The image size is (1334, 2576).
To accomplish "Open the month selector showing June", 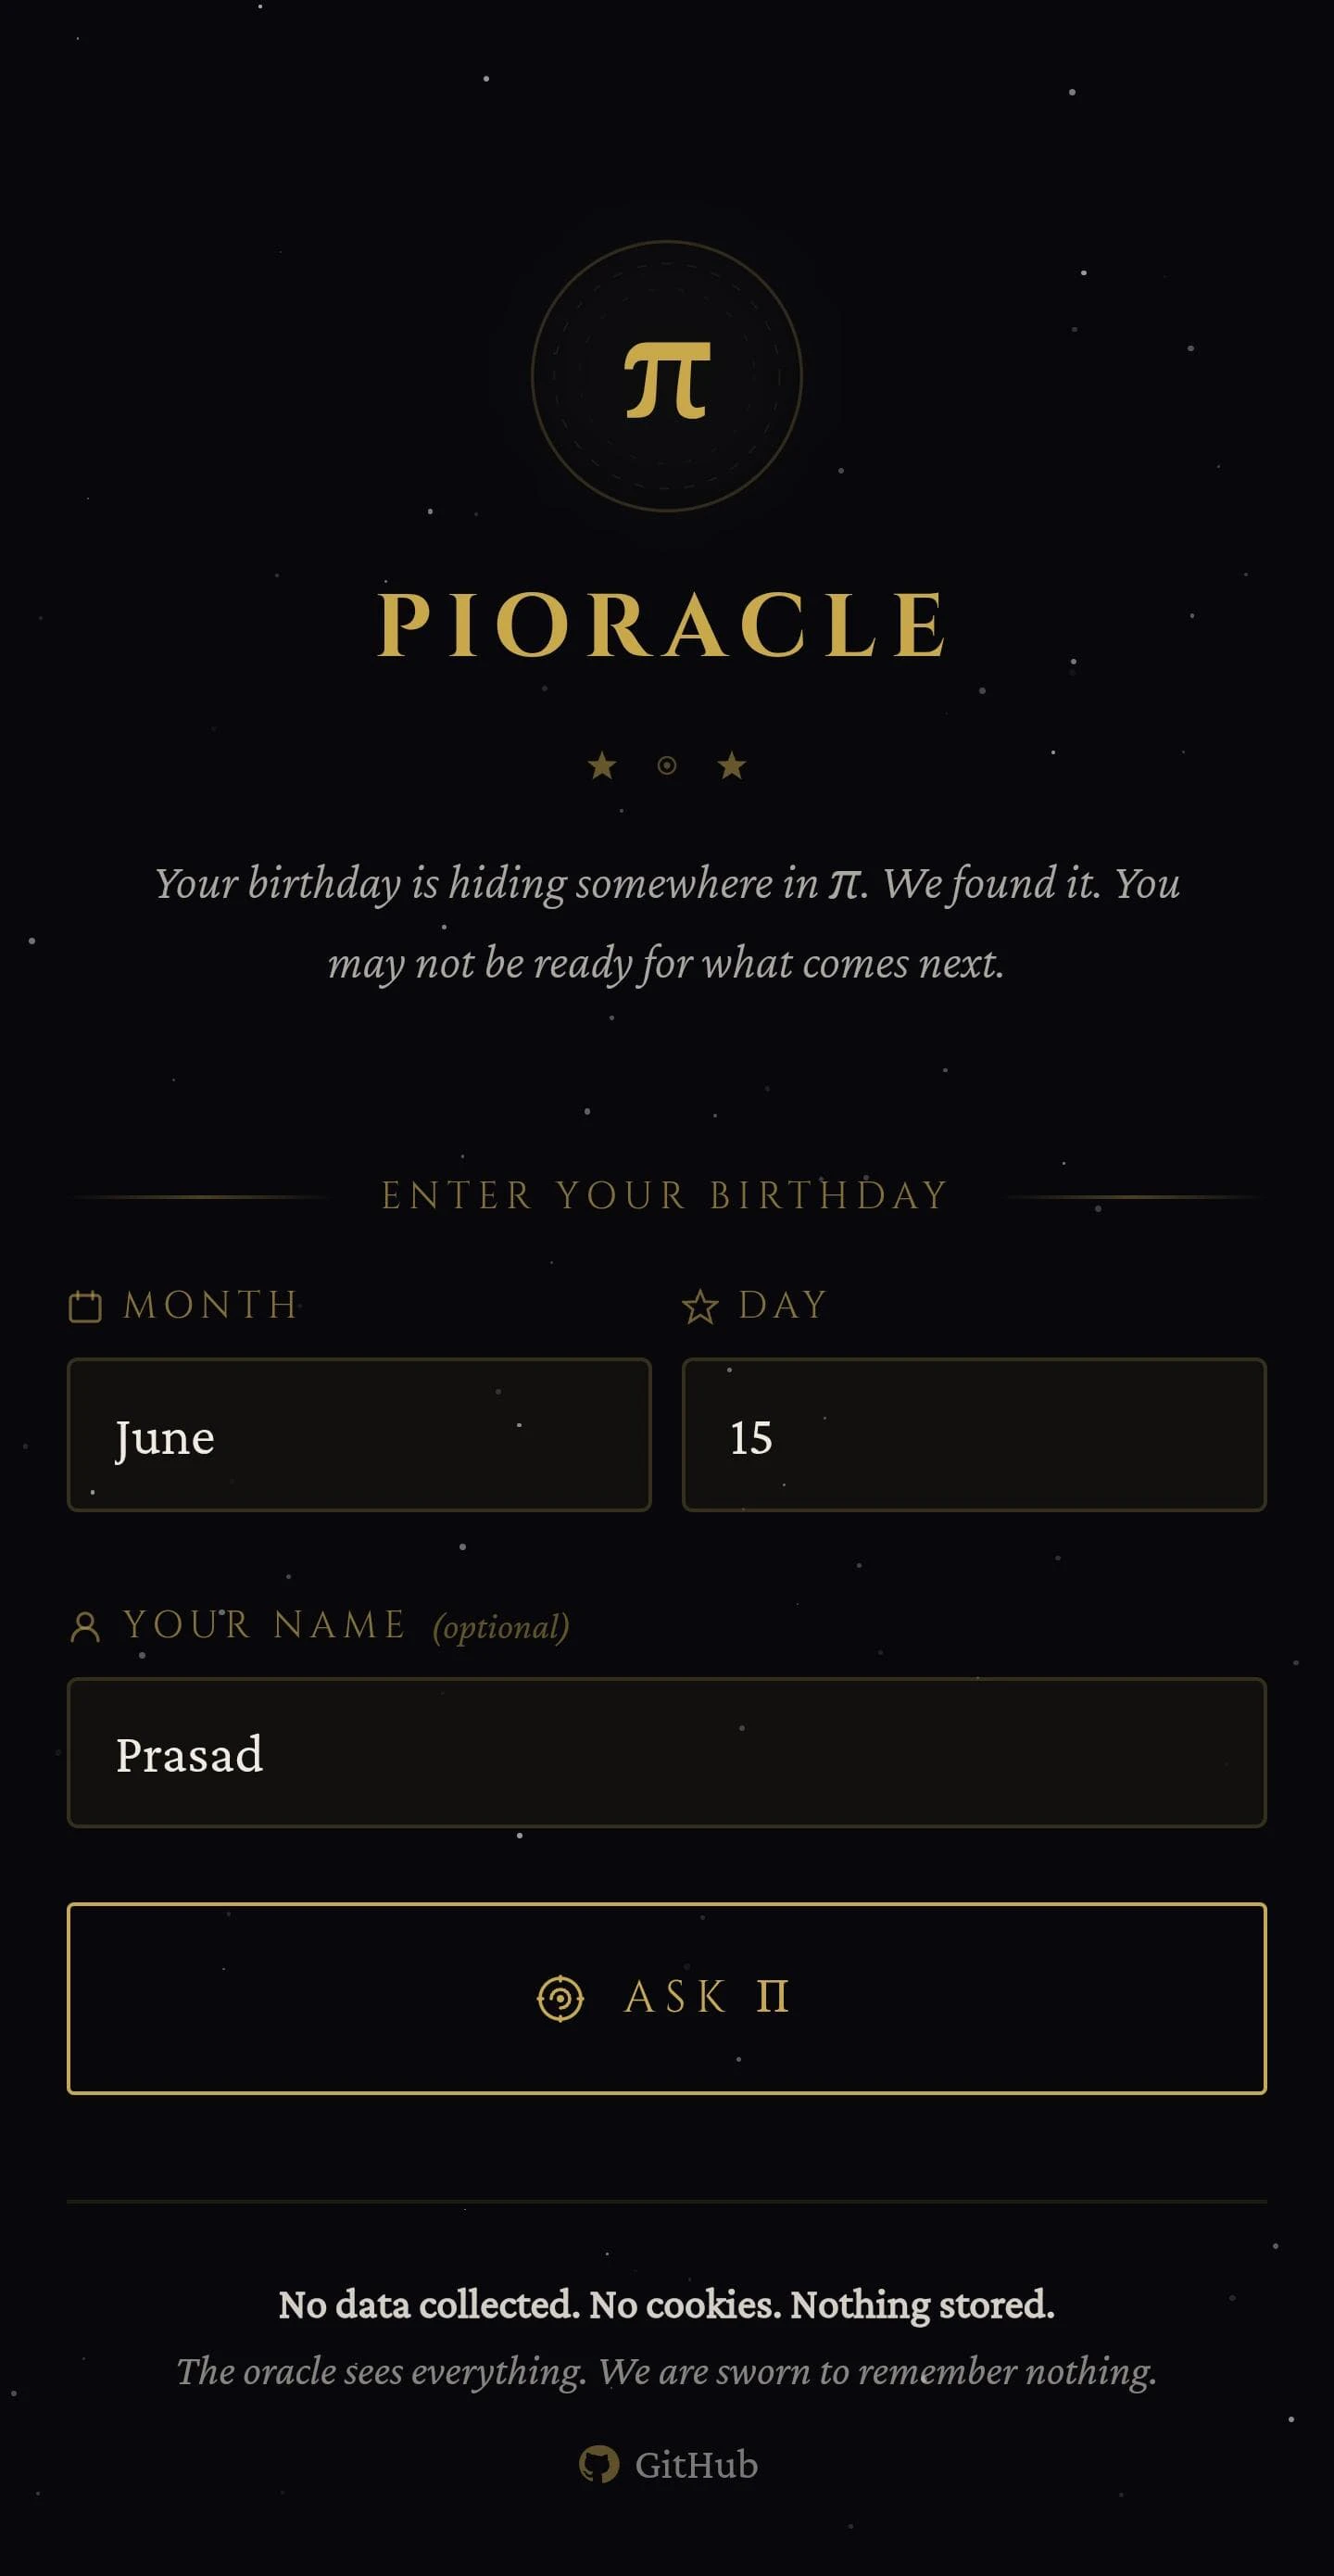I will click(x=360, y=1436).
